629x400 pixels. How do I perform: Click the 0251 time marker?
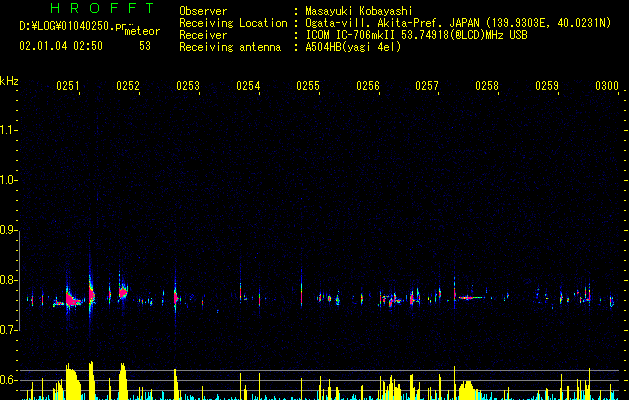68,85
